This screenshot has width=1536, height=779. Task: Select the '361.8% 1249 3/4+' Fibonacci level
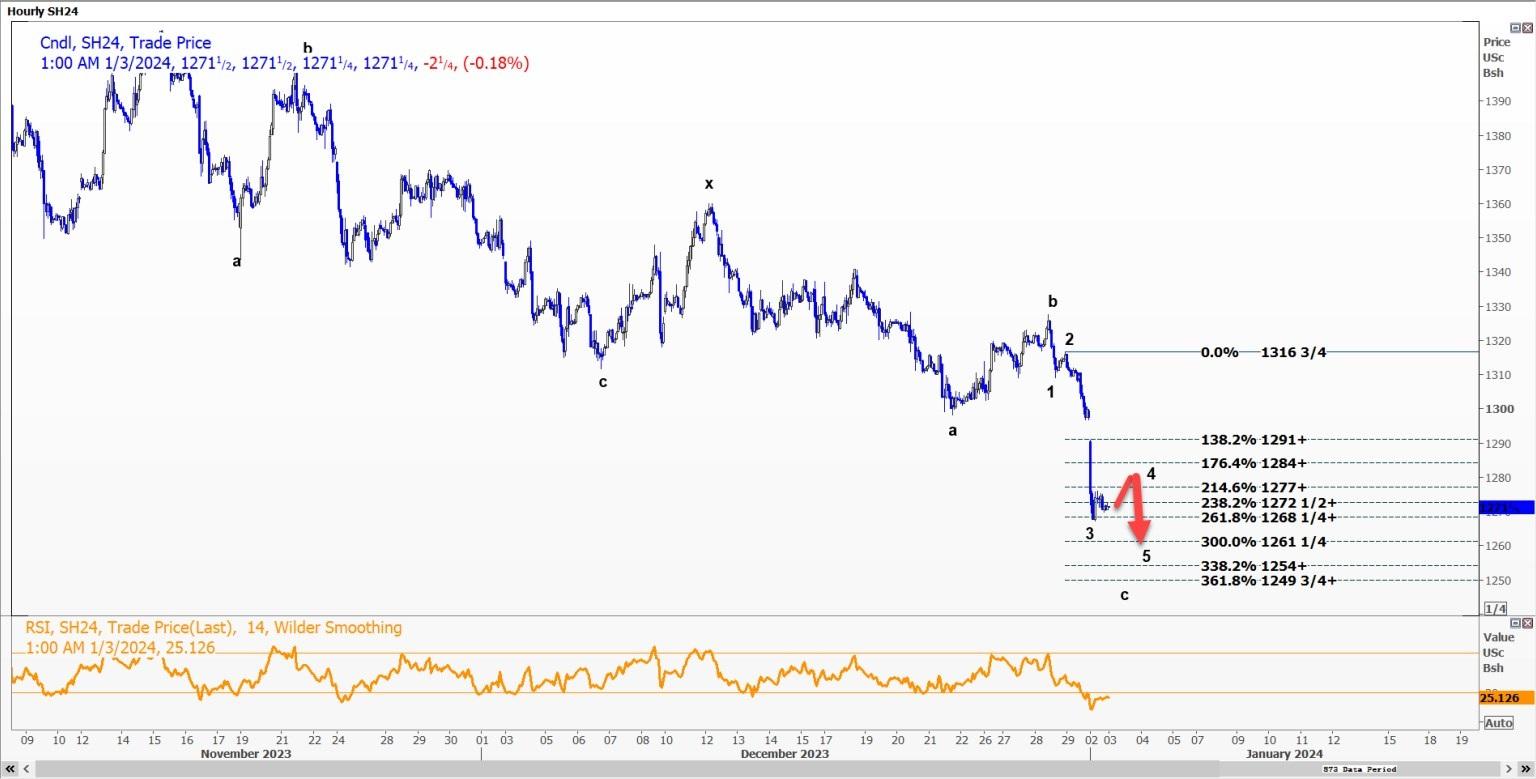point(1269,580)
